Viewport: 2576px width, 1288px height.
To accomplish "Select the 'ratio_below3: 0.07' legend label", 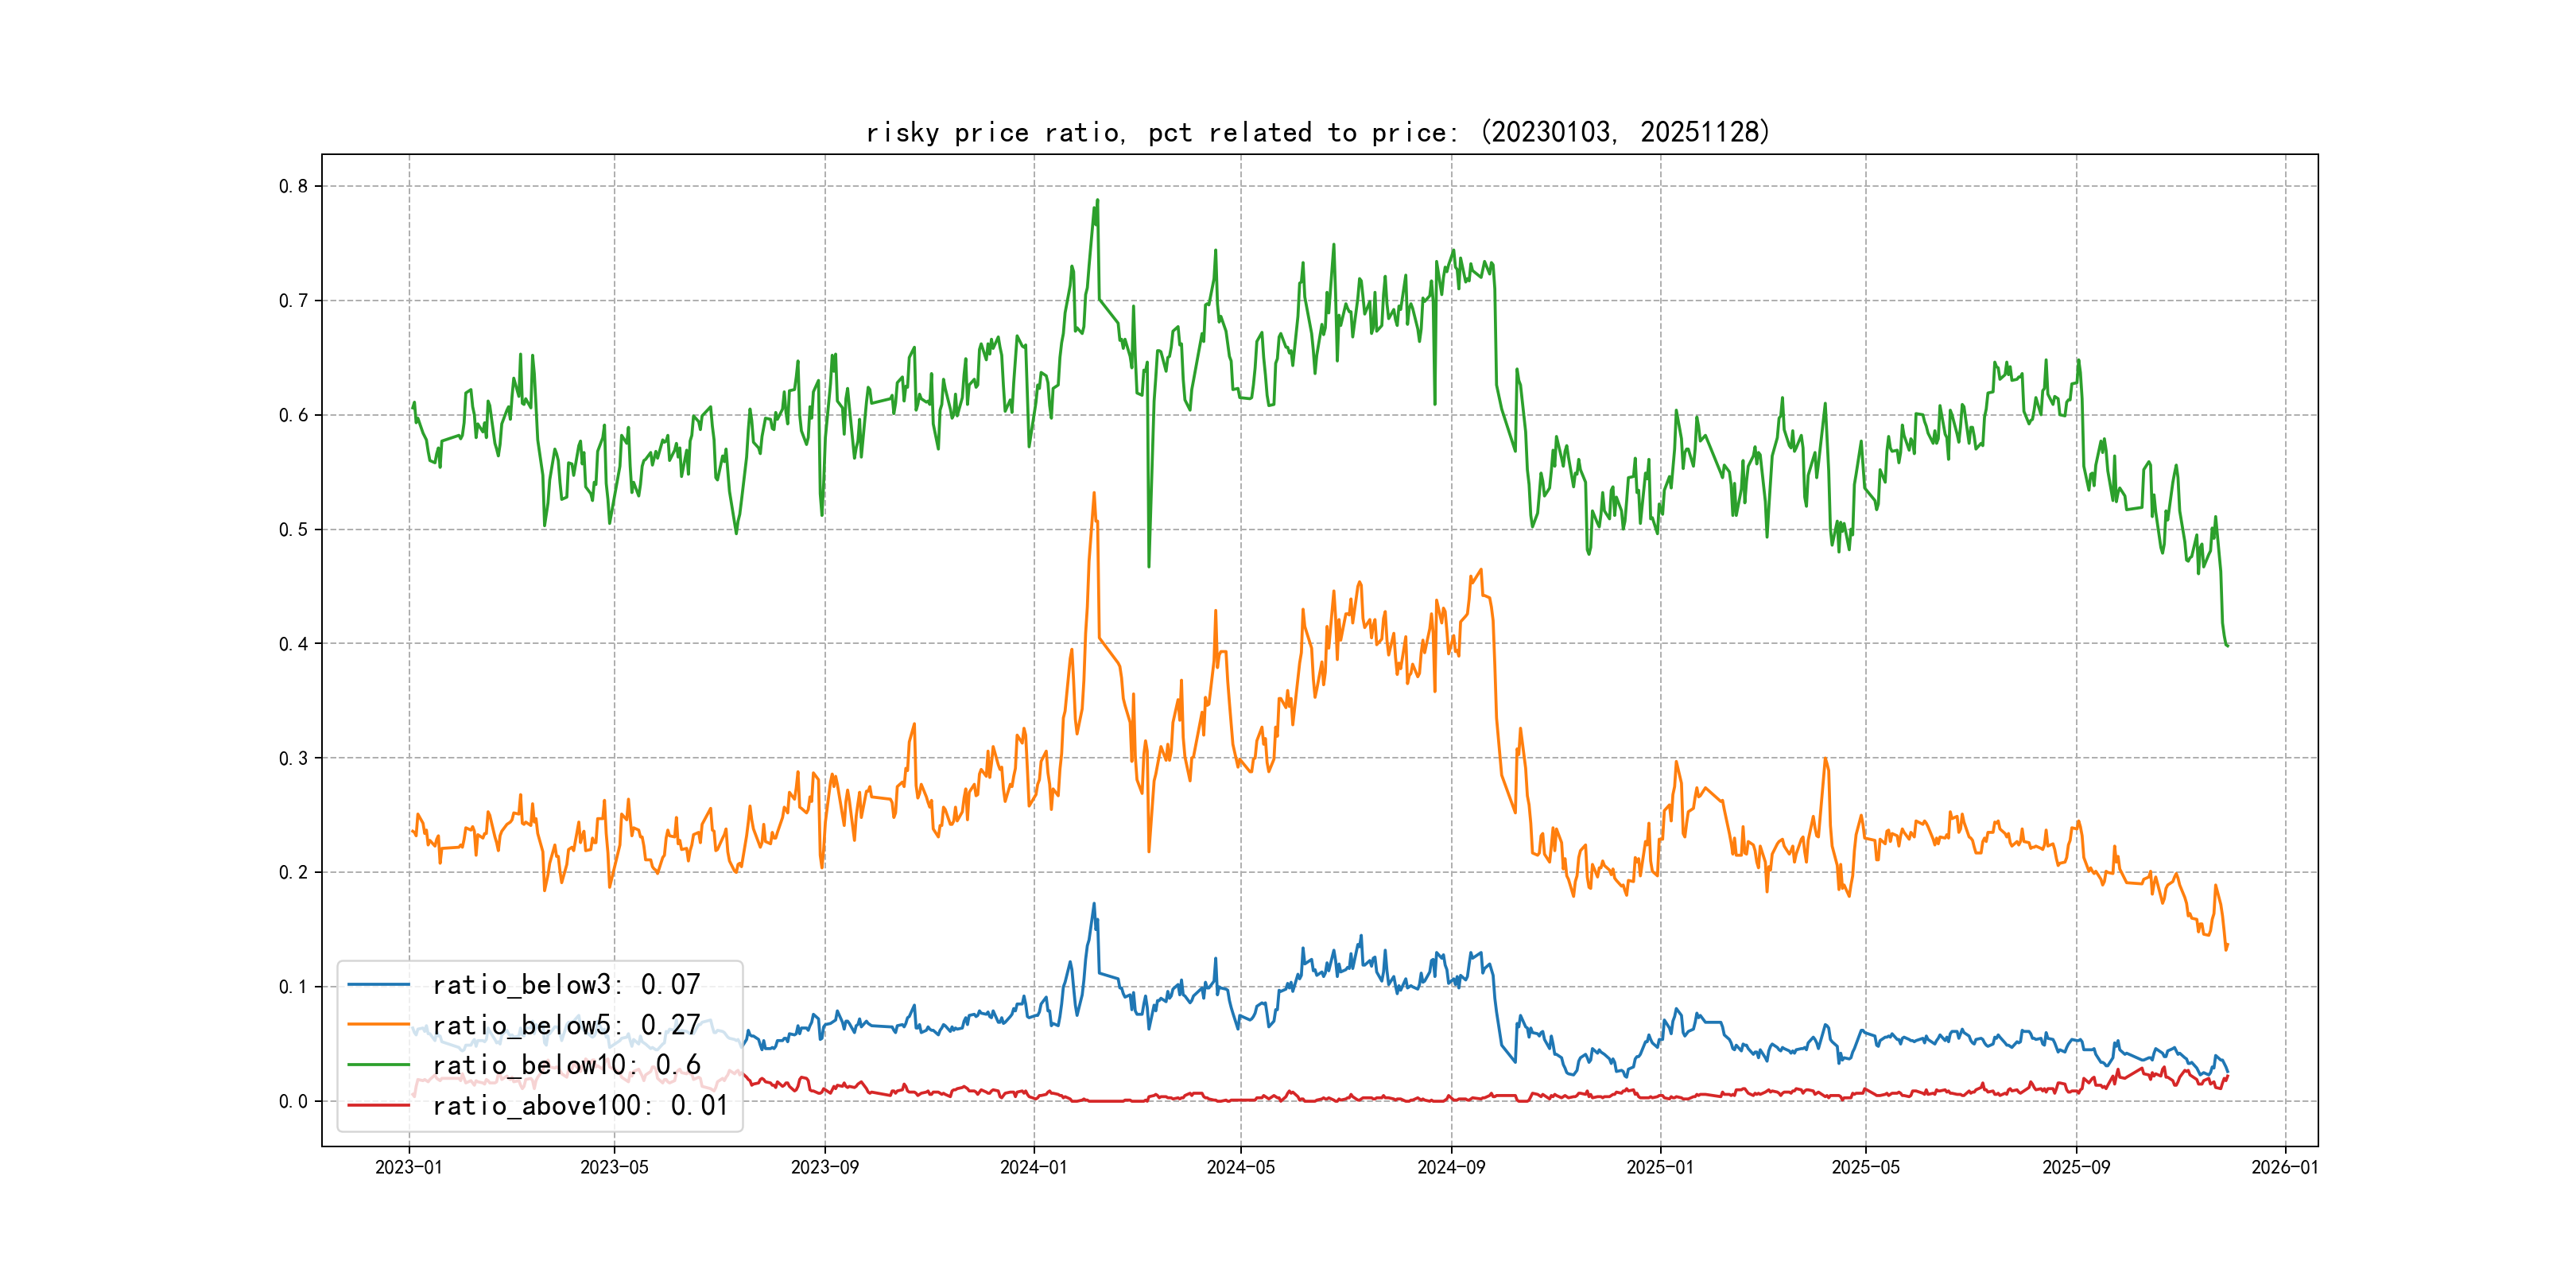I will pyautogui.click(x=566, y=985).
